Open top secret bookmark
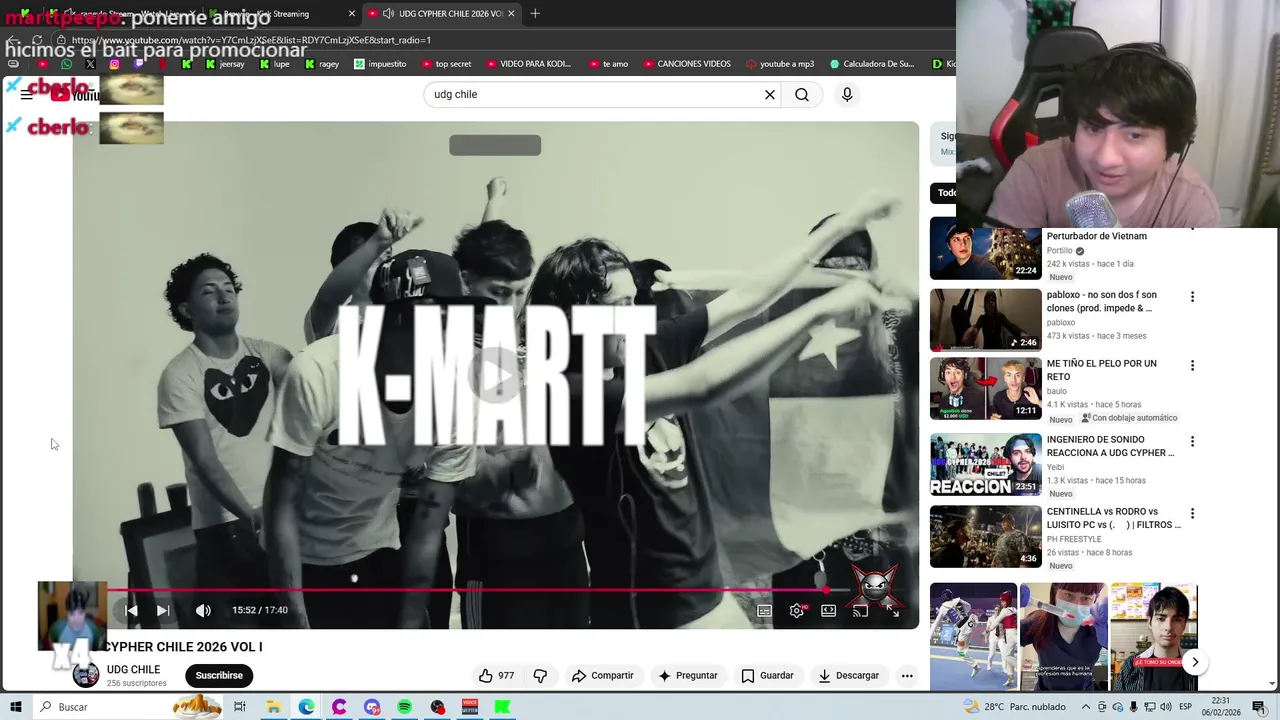Image resolution: width=1280 pixels, height=720 pixels. (x=446, y=64)
